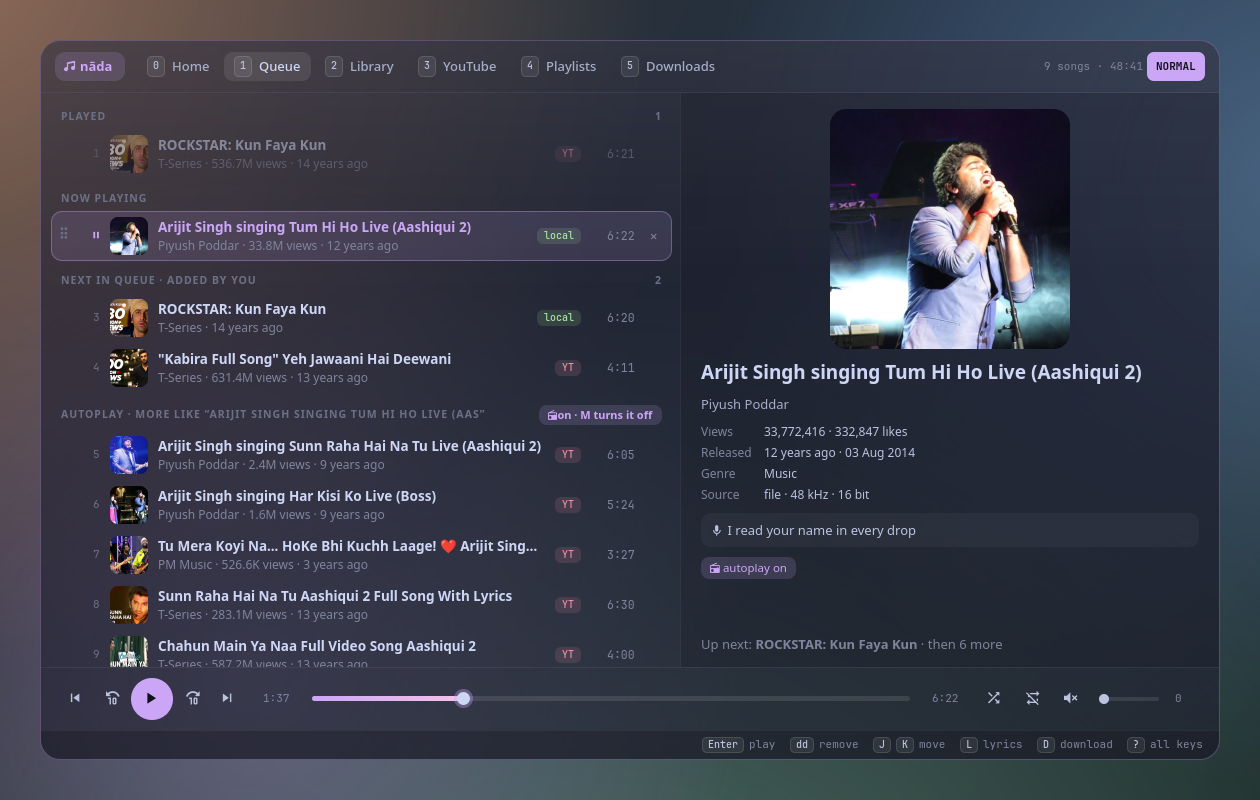Screen dimensions: 1260x800
Task: Rewind 10 seconds
Action: [x=113, y=698]
